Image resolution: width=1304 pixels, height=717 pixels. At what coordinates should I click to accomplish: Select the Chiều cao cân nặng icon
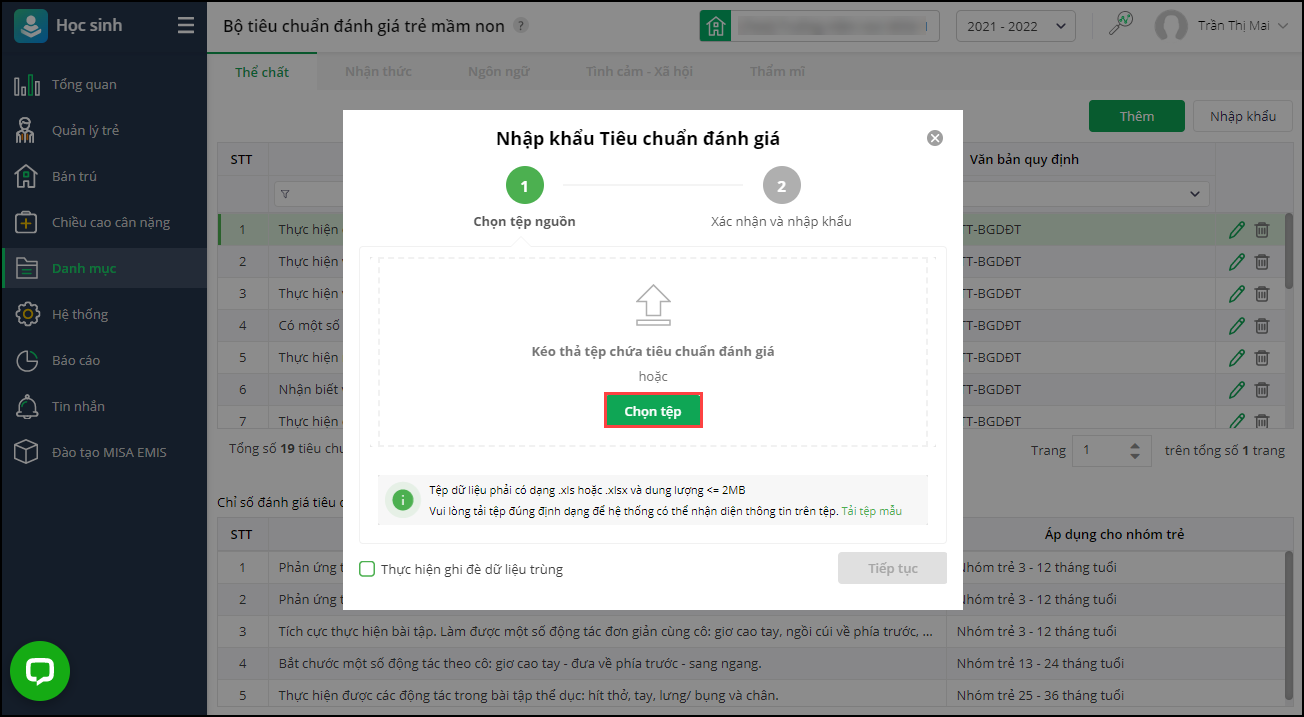tap(27, 222)
